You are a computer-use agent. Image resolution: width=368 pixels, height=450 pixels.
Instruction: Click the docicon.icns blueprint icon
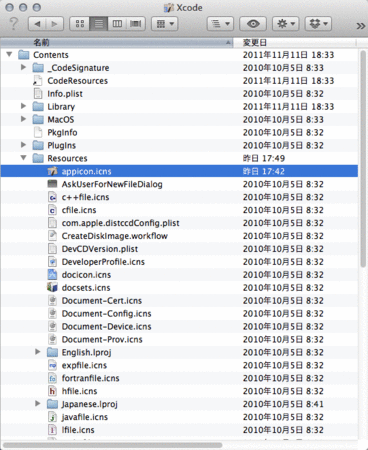[x=52, y=275]
